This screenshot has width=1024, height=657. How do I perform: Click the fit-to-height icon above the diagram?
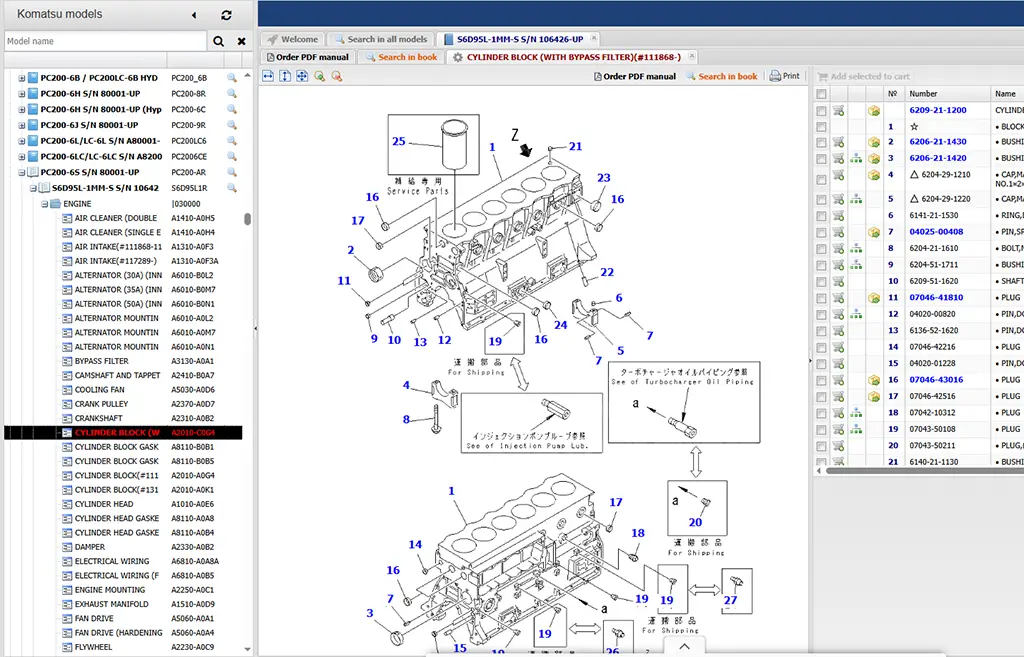click(x=285, y=76)
